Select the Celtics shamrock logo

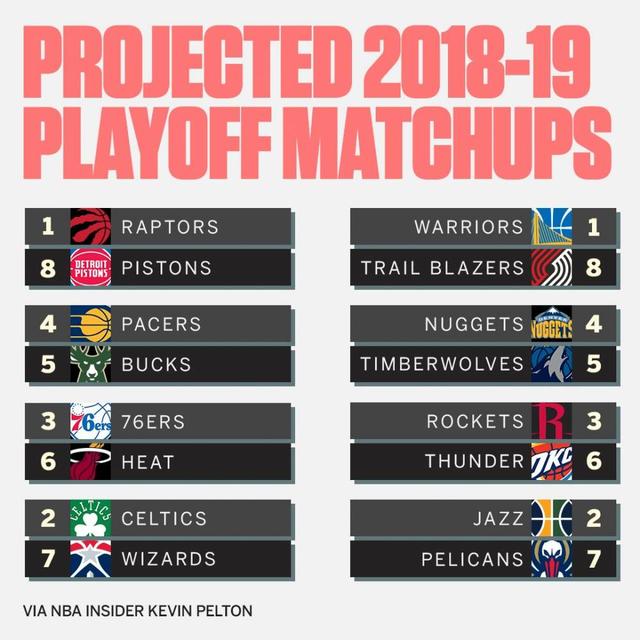[x=91, y=518]
